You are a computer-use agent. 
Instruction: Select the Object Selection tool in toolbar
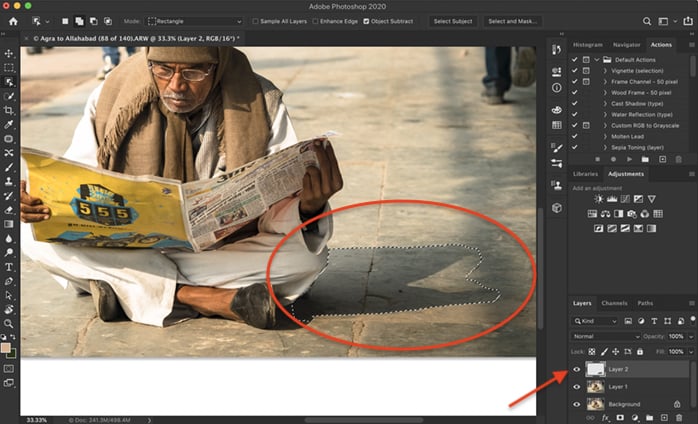click(x=8, y=82)
